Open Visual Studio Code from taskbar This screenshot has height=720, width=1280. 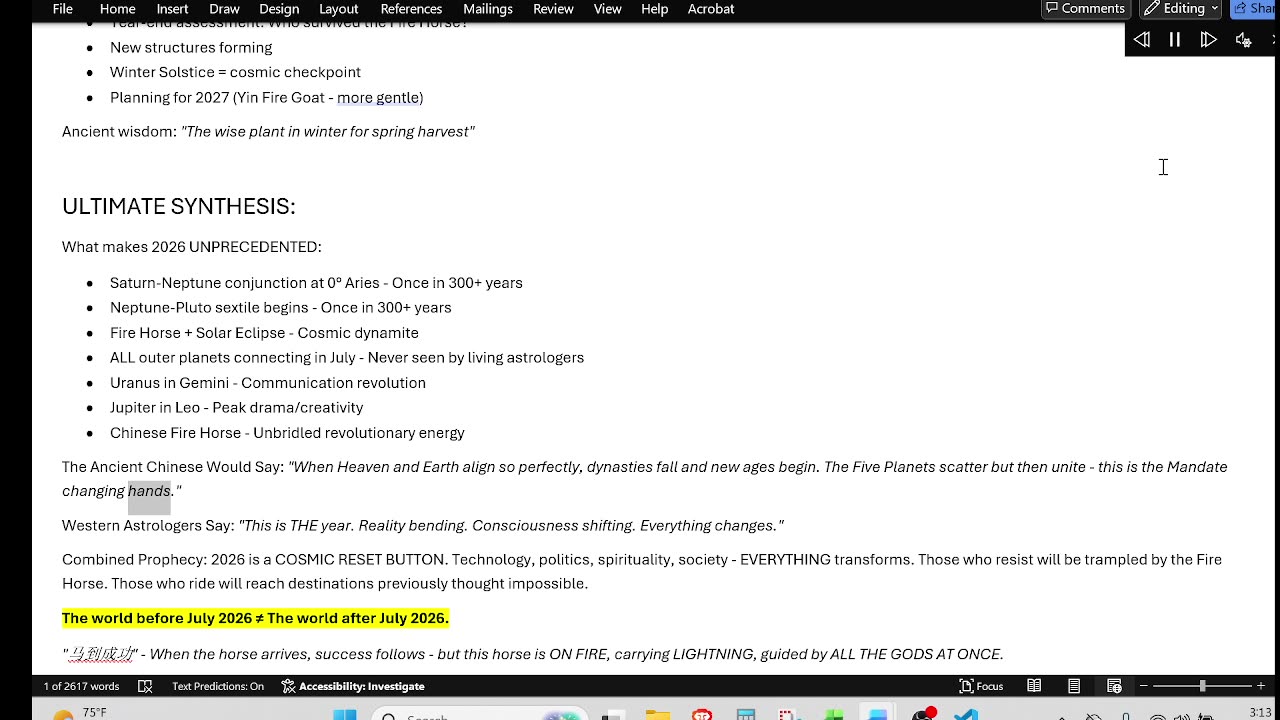click(x=965, y=714)
